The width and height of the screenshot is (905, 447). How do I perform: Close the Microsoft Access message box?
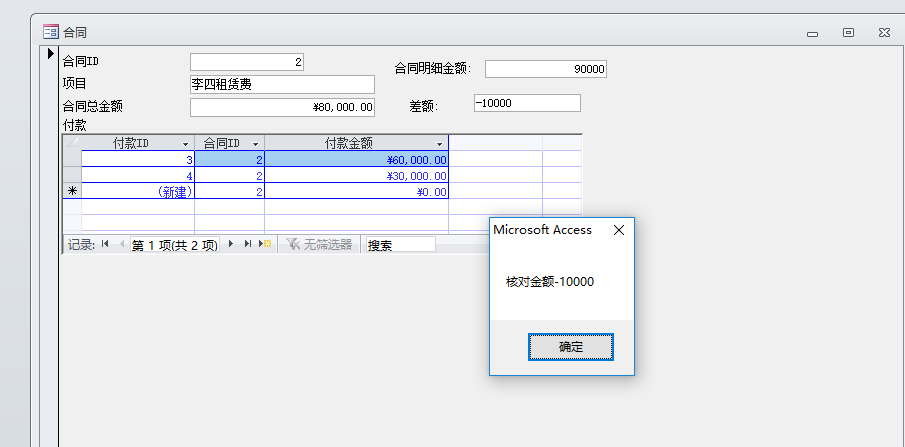point(619,230)
